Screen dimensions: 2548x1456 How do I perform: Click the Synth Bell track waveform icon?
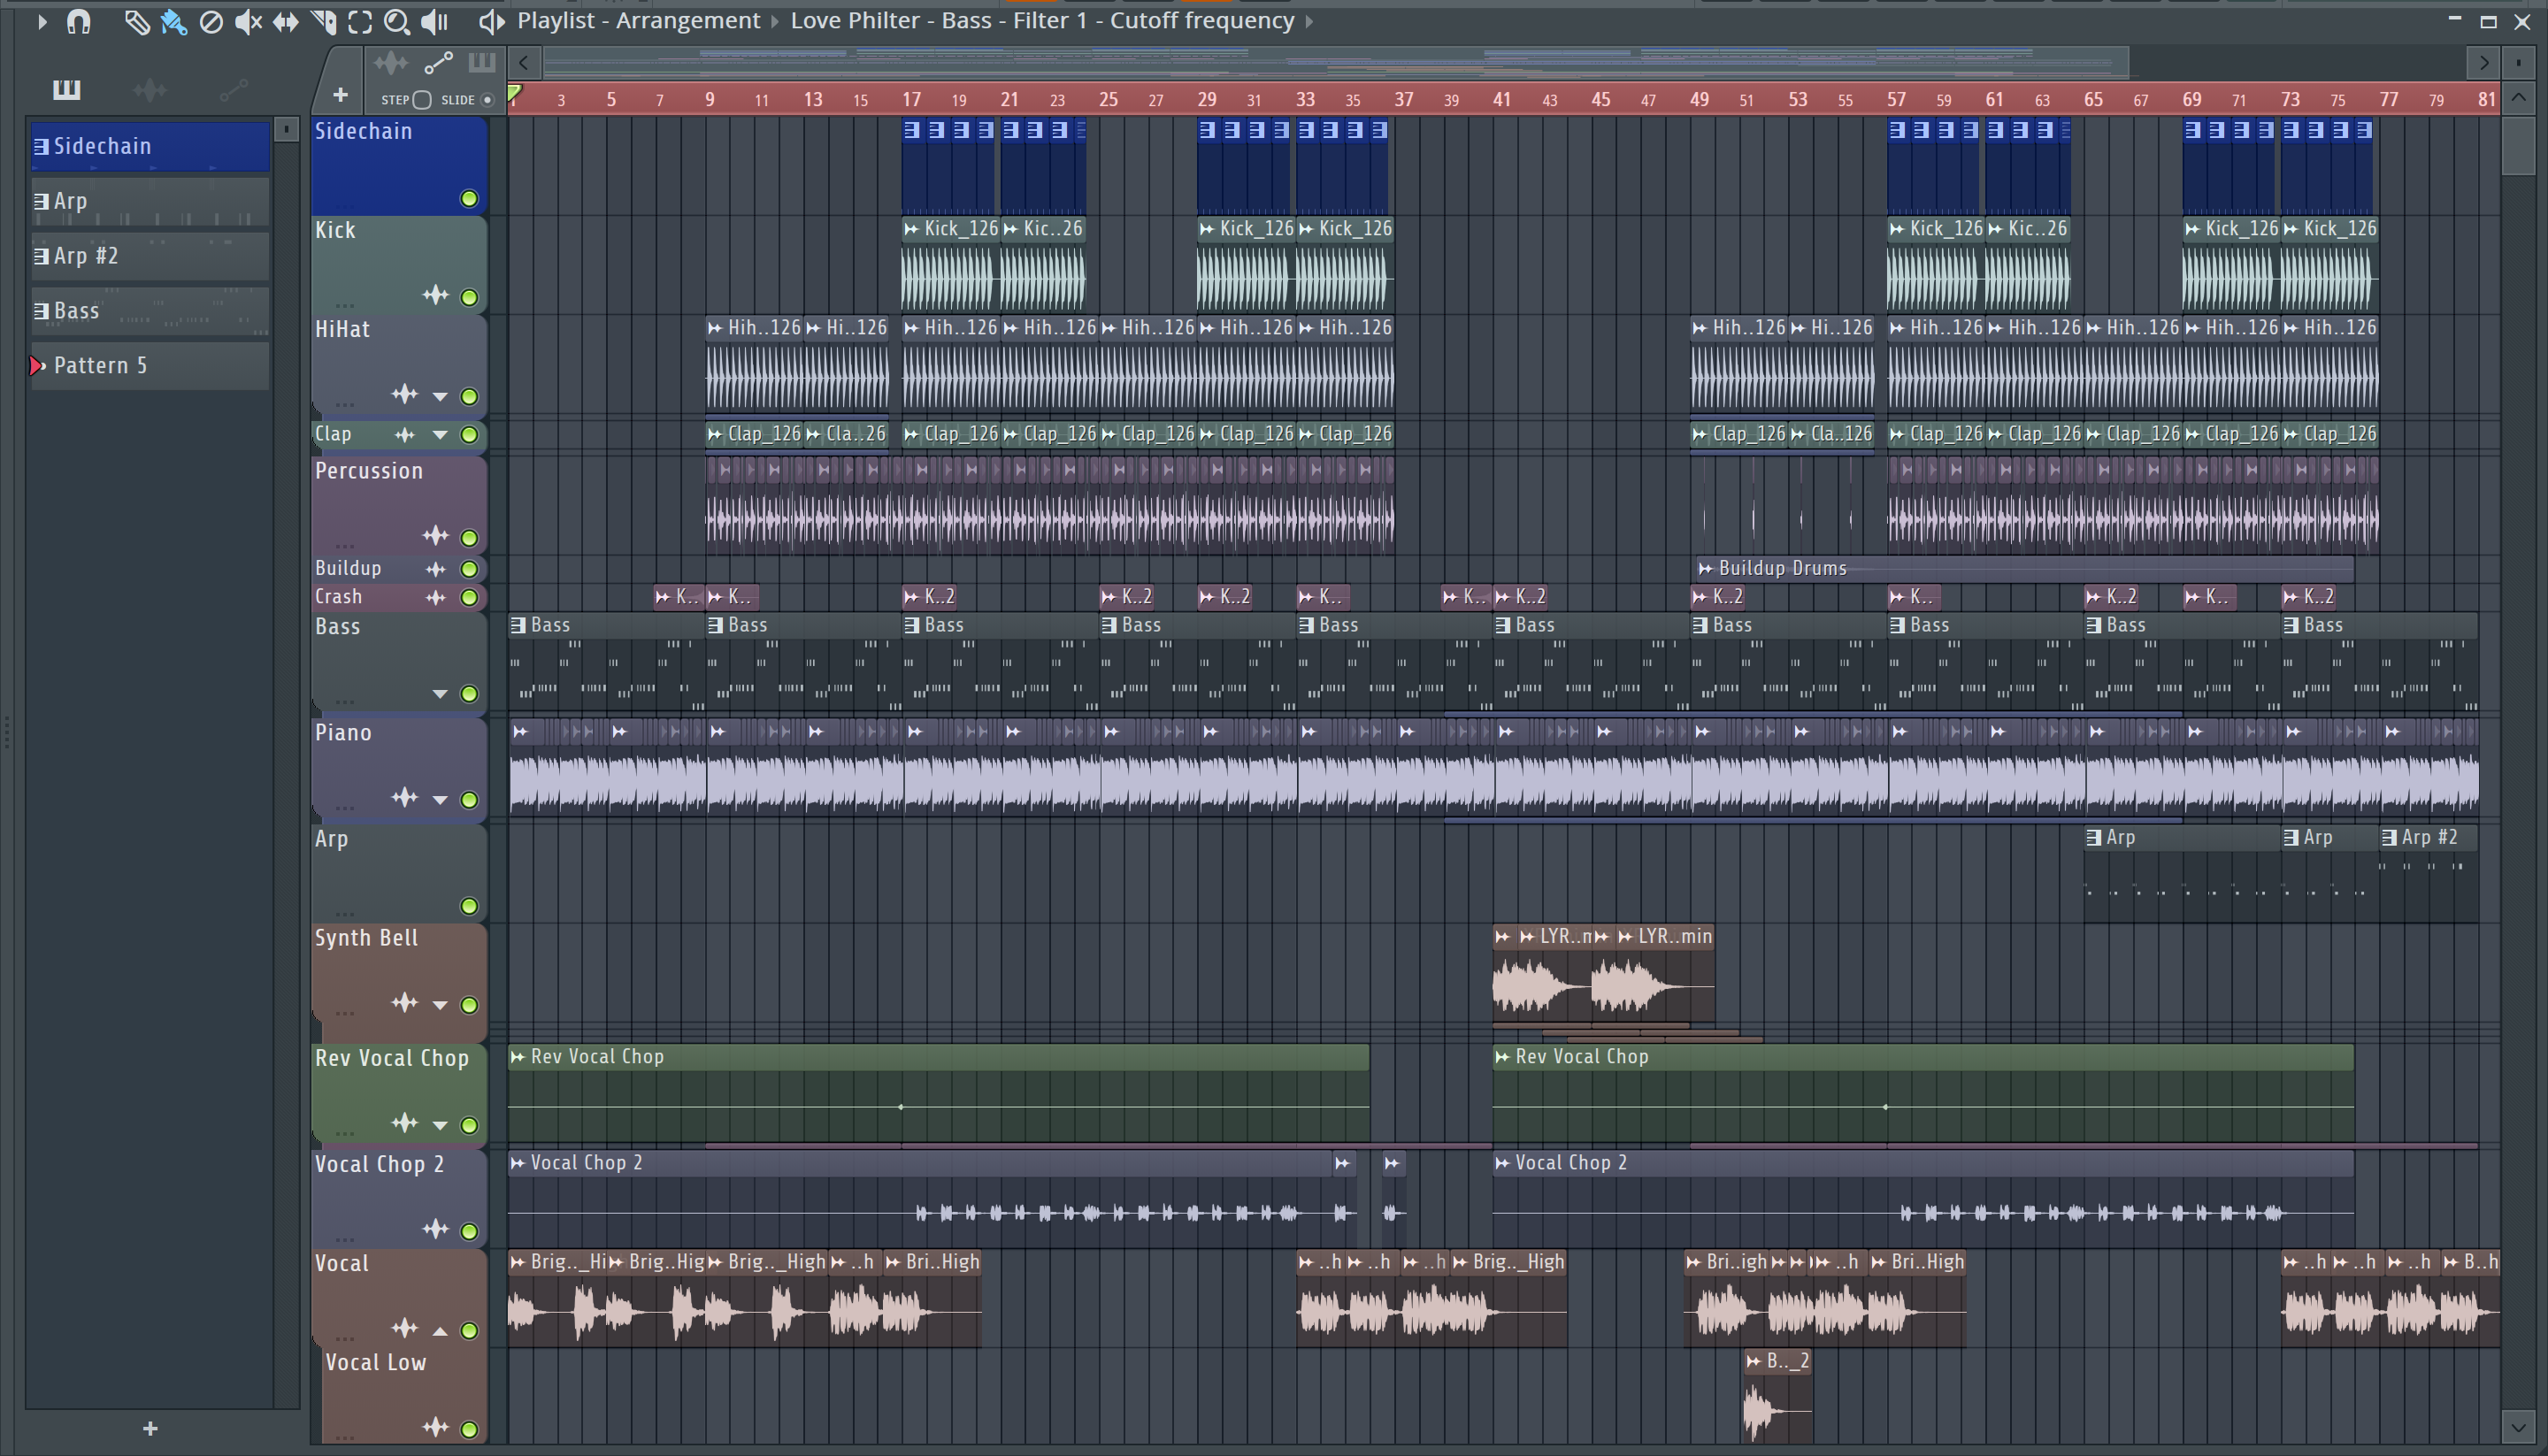(404, 1003)
